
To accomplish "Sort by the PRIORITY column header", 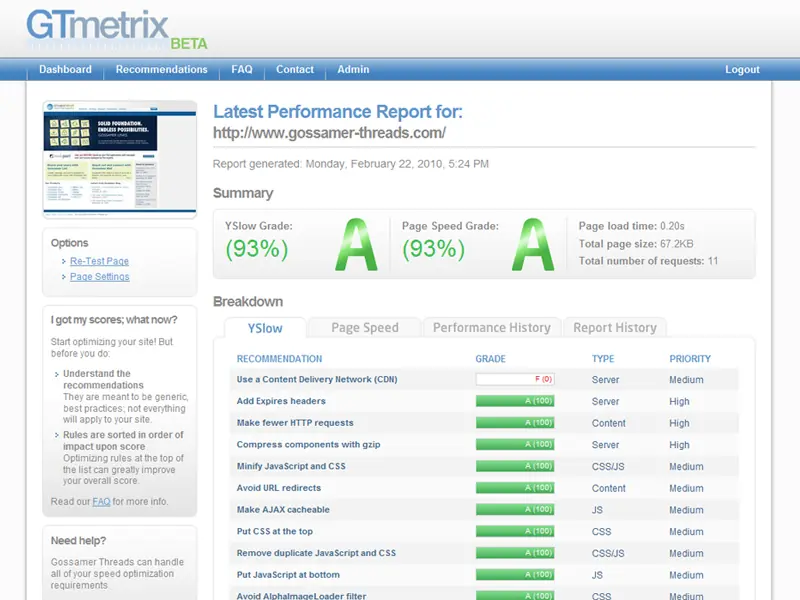I will point(690,359).
